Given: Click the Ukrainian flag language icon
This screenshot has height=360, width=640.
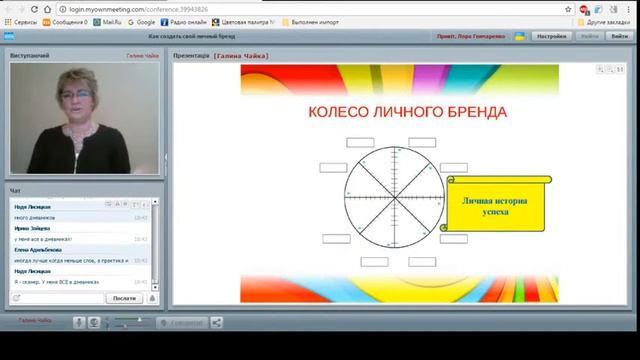Looking at the screenshot, I should pos(520,36).
